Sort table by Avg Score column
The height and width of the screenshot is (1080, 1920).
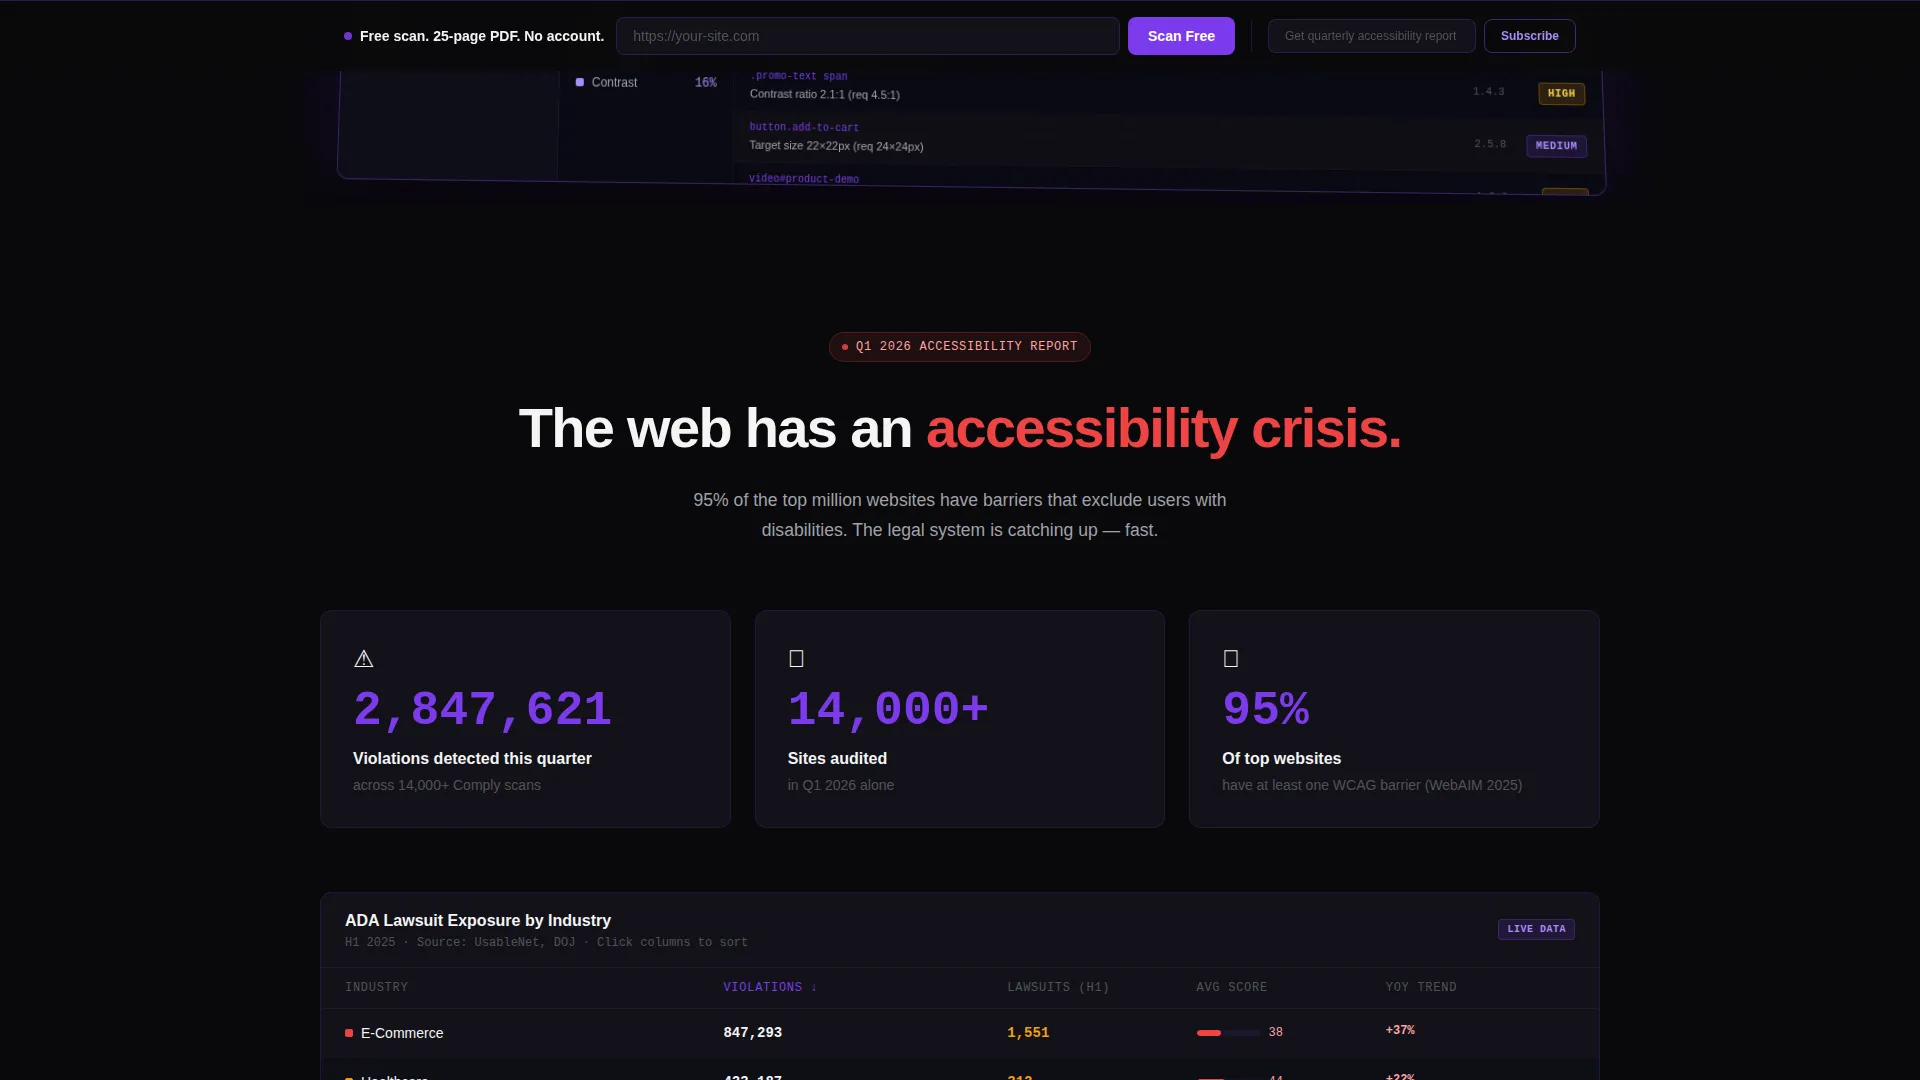[x=1231, y=987]
